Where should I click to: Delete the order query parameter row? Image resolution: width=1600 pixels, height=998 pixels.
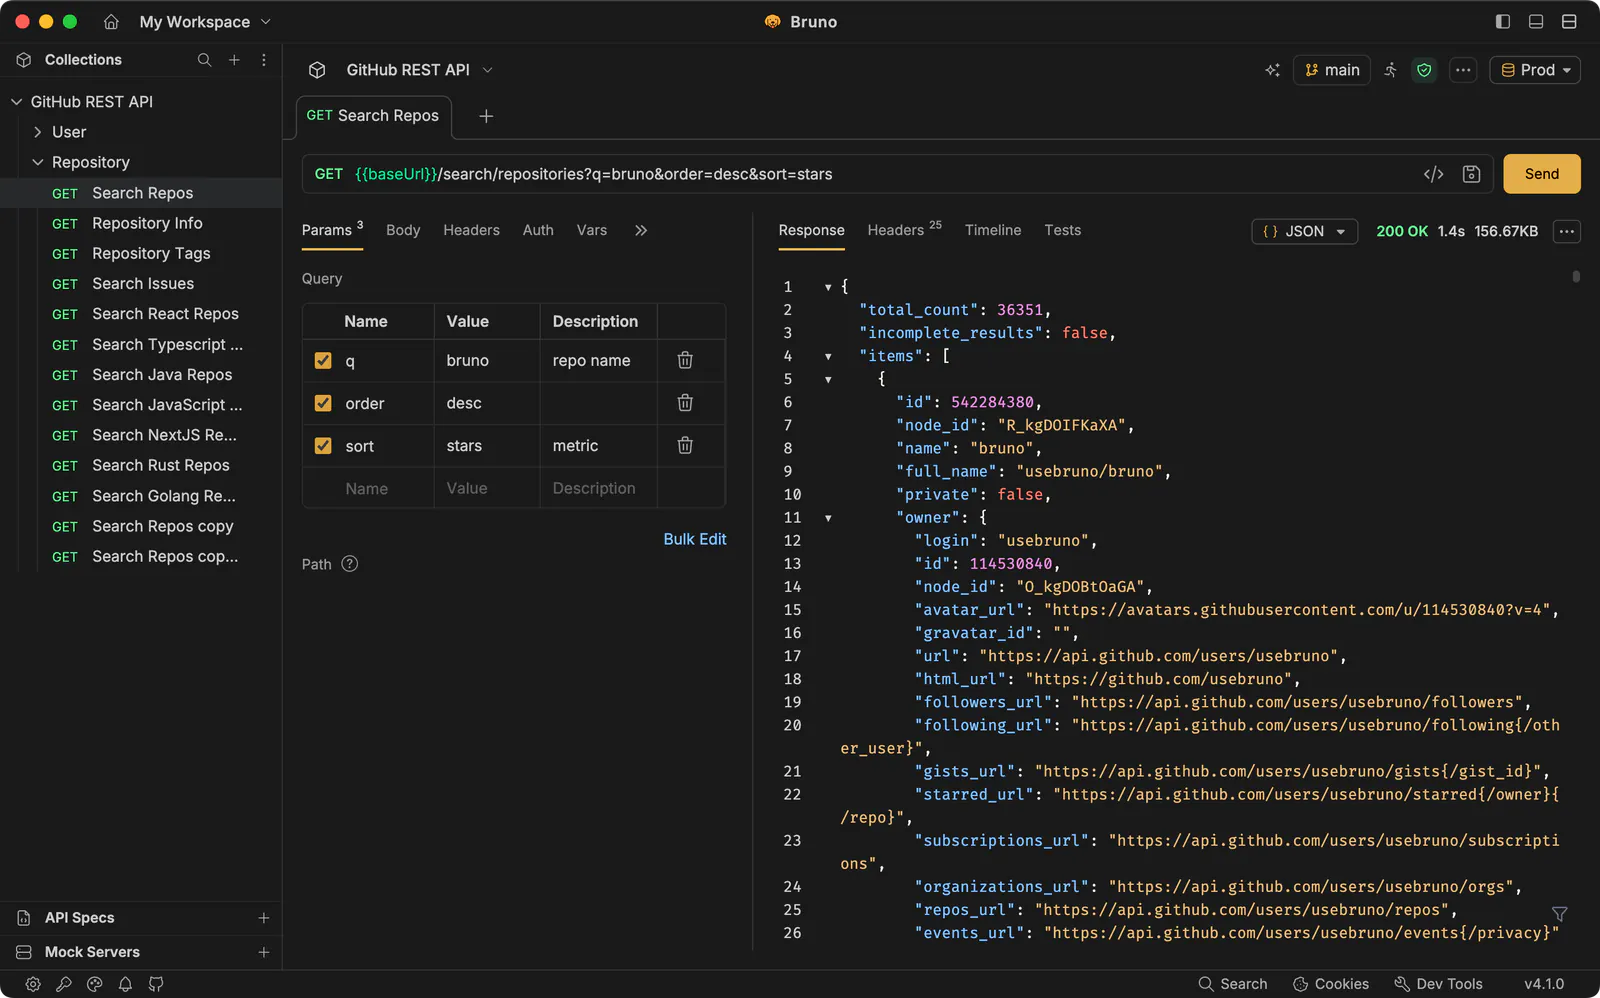(x=685, y=403)
